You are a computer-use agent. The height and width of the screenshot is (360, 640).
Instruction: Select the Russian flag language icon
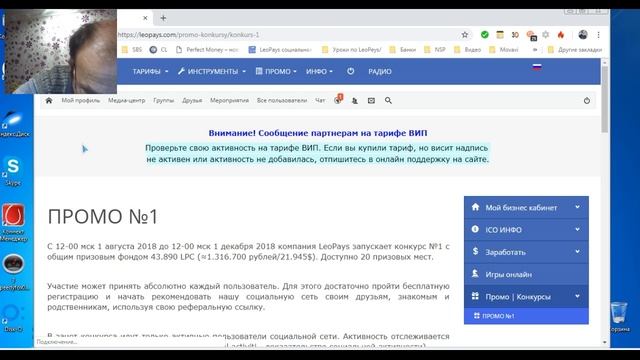pos(537,67)
